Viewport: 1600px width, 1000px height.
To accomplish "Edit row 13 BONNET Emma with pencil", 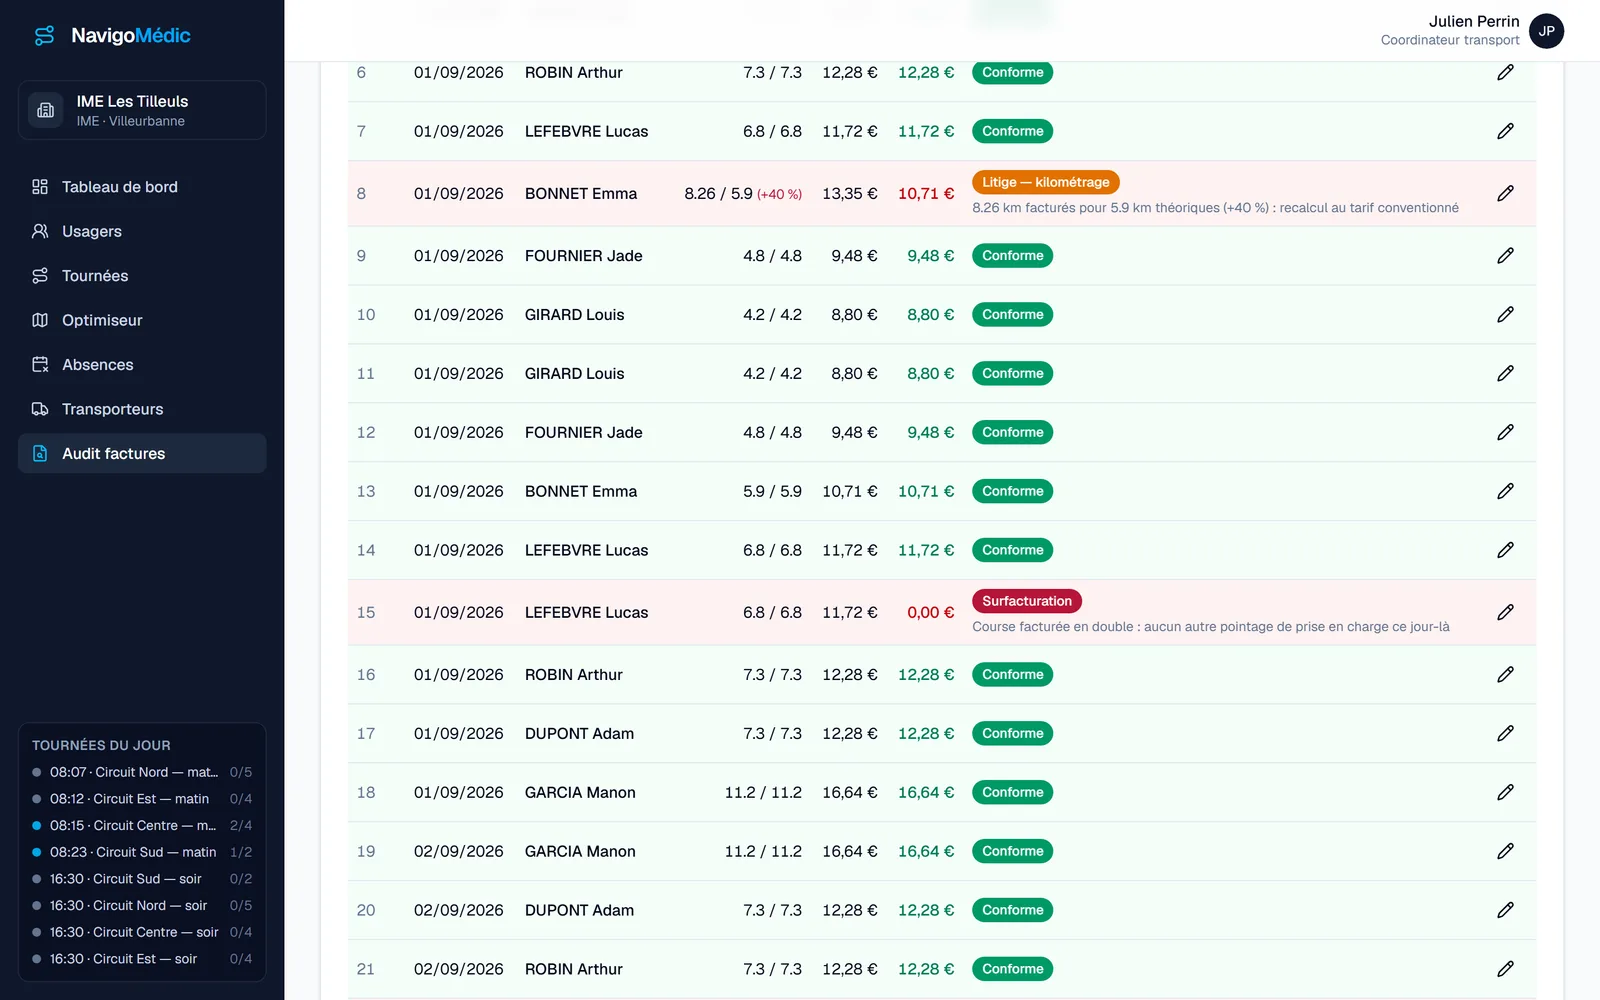I will [x=1505, y=491].
